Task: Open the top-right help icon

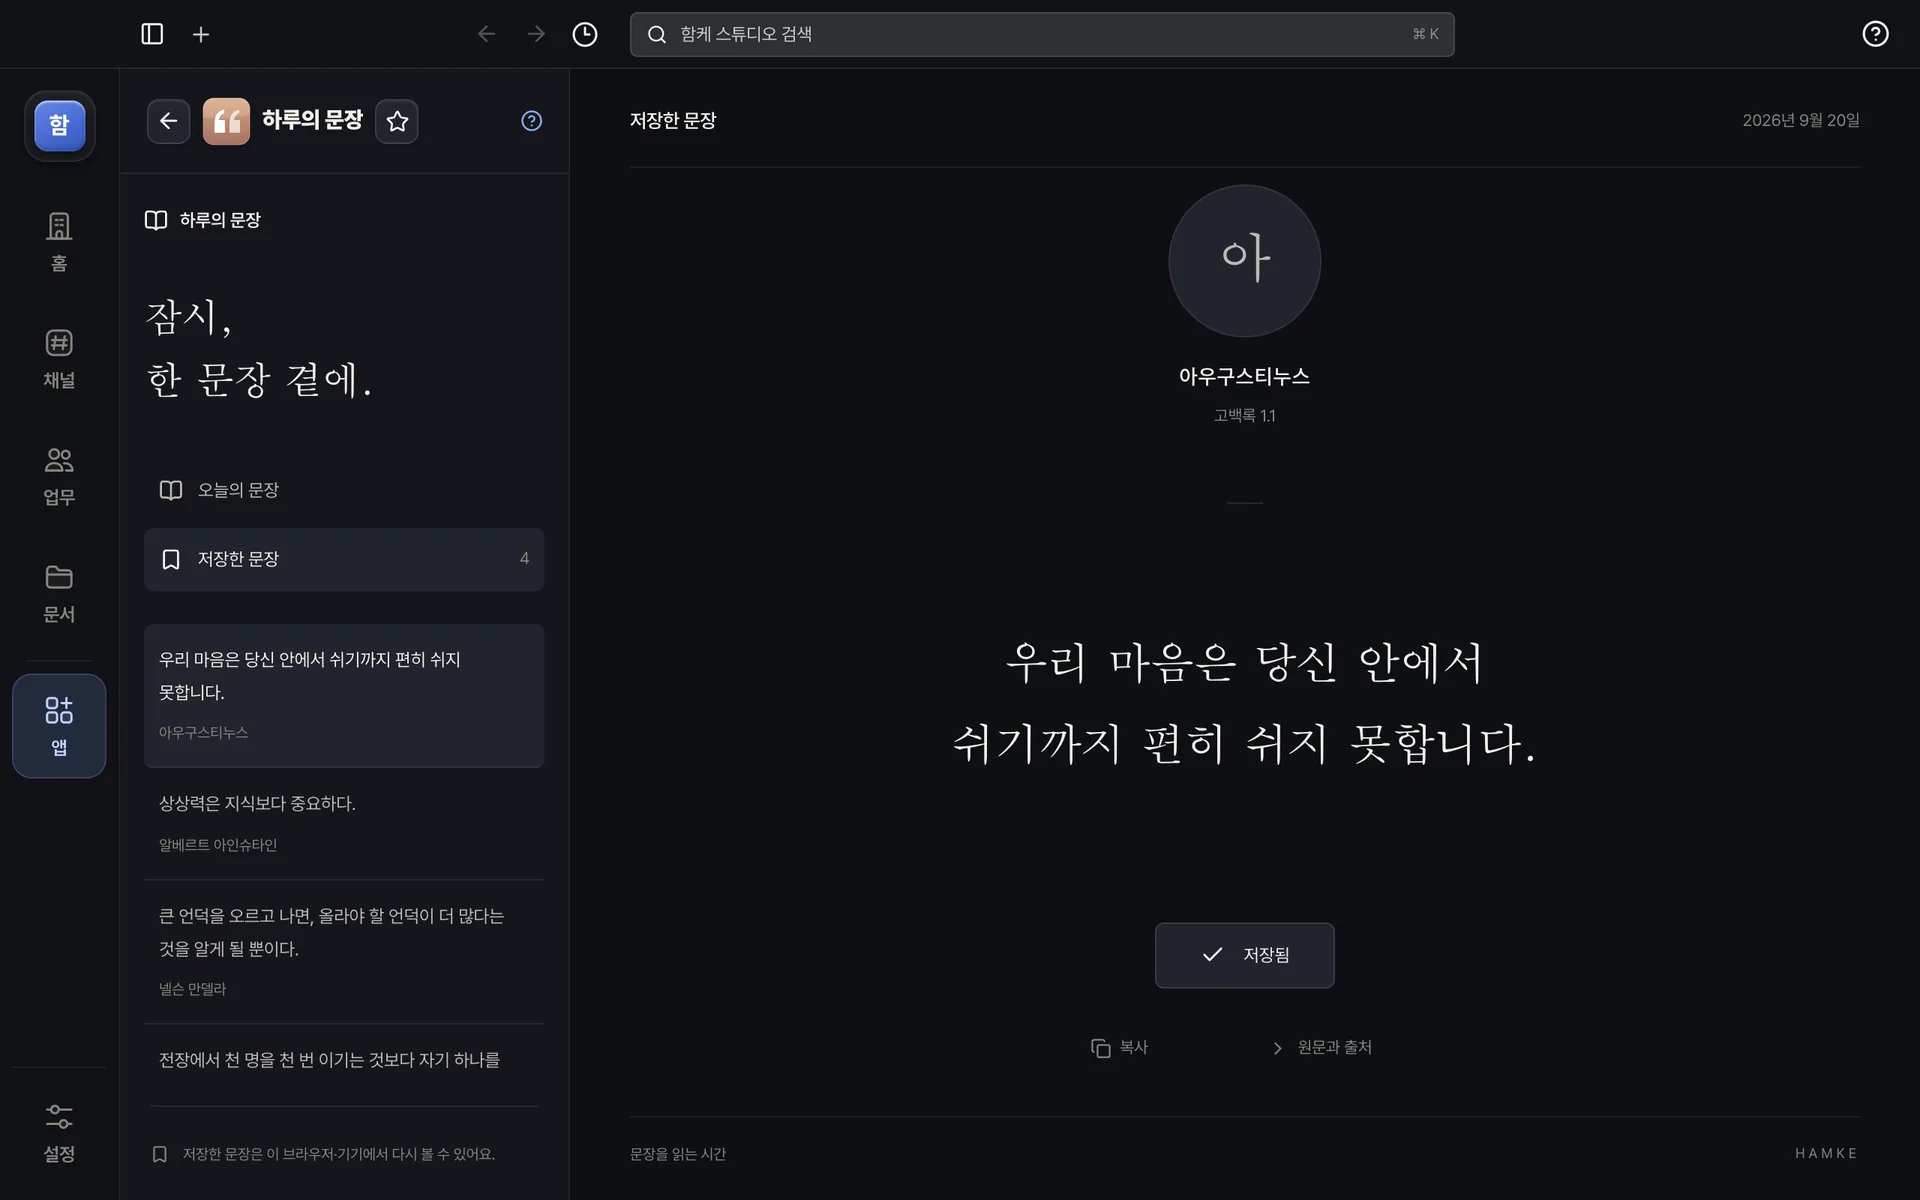Action: (x=1875, y=34)
